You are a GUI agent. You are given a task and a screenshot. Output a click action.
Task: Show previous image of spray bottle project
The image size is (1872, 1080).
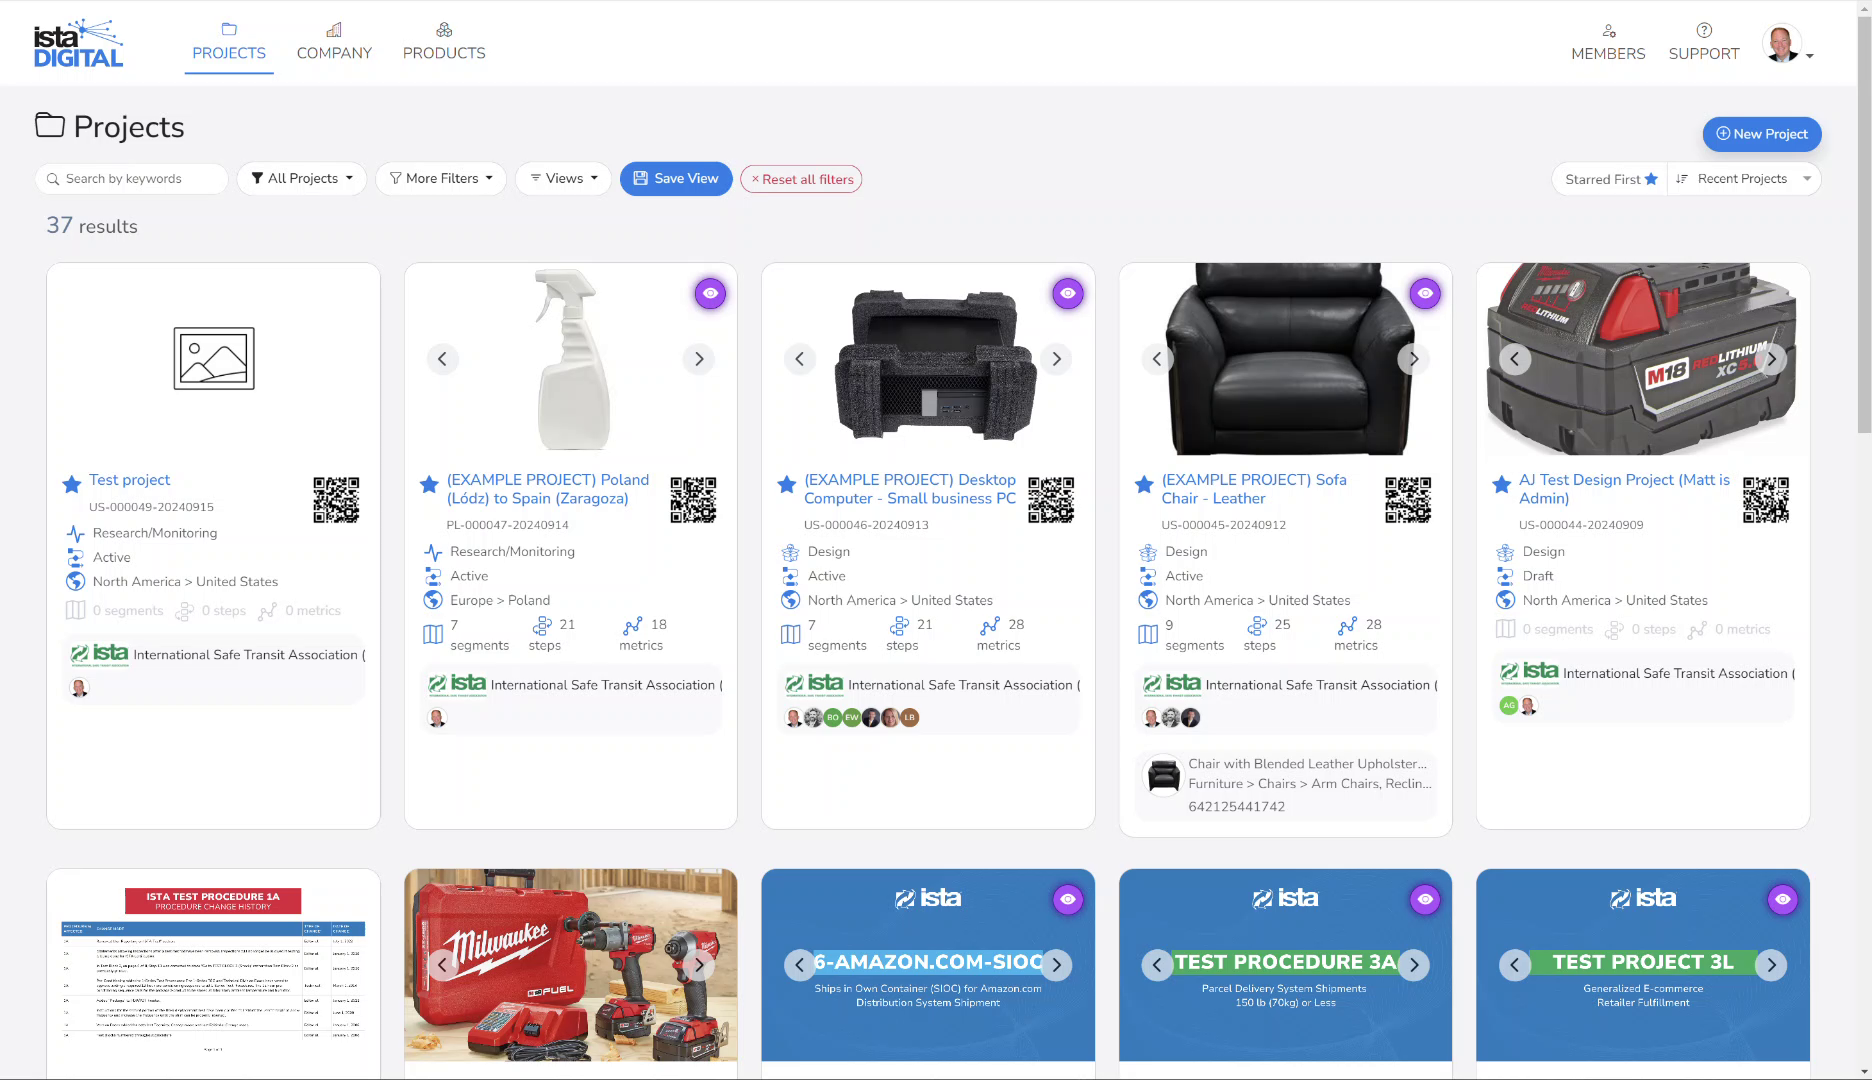click(x=442, y=359)
